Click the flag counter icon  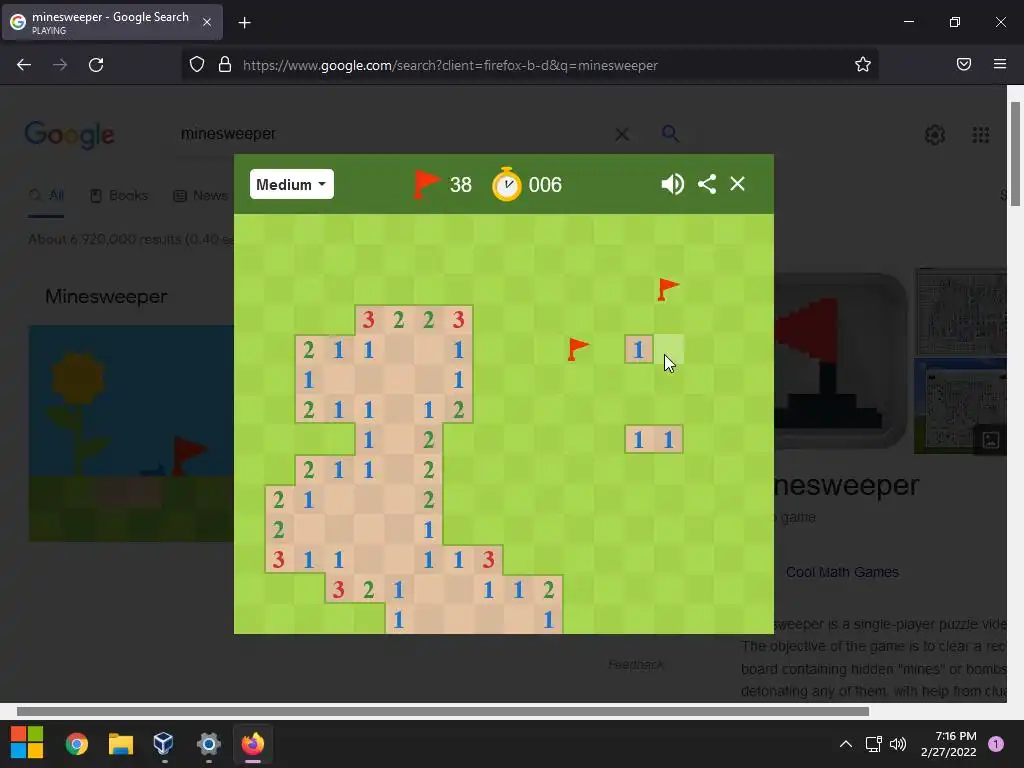(x=427, y=184)
